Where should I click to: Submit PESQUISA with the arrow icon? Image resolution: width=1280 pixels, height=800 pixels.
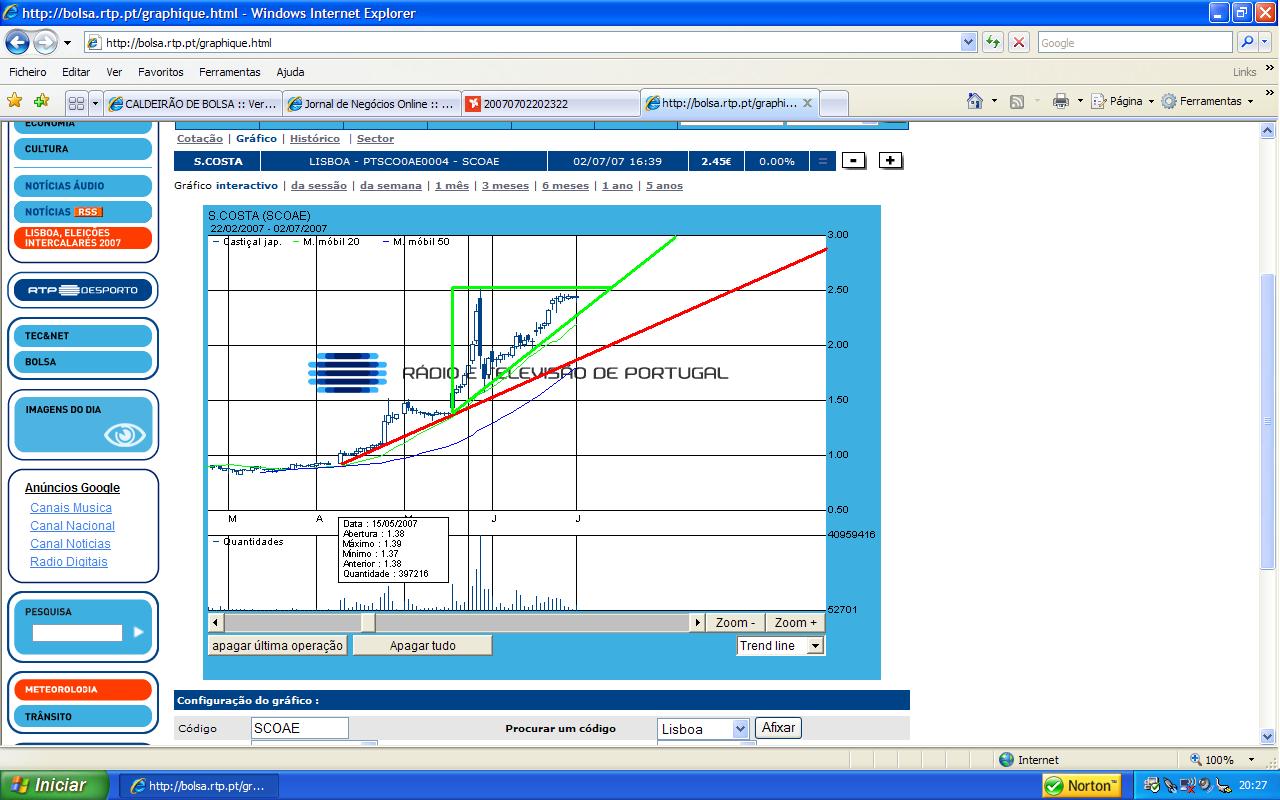(x=138, y=632)
